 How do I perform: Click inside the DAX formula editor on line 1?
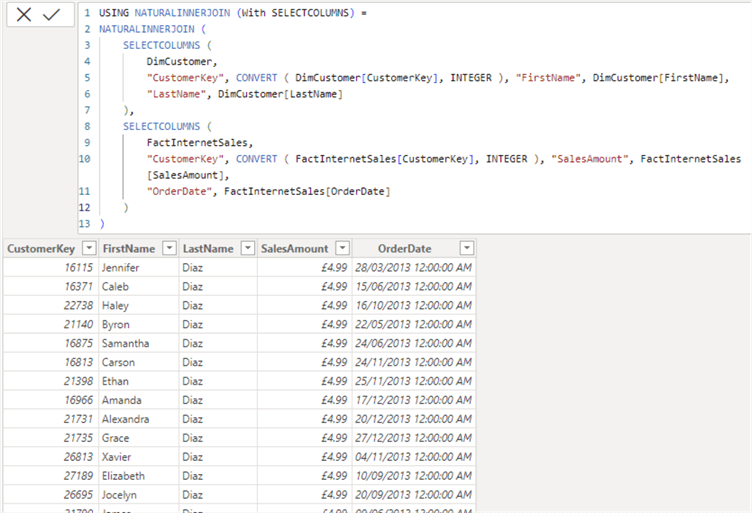click(233, 13)
